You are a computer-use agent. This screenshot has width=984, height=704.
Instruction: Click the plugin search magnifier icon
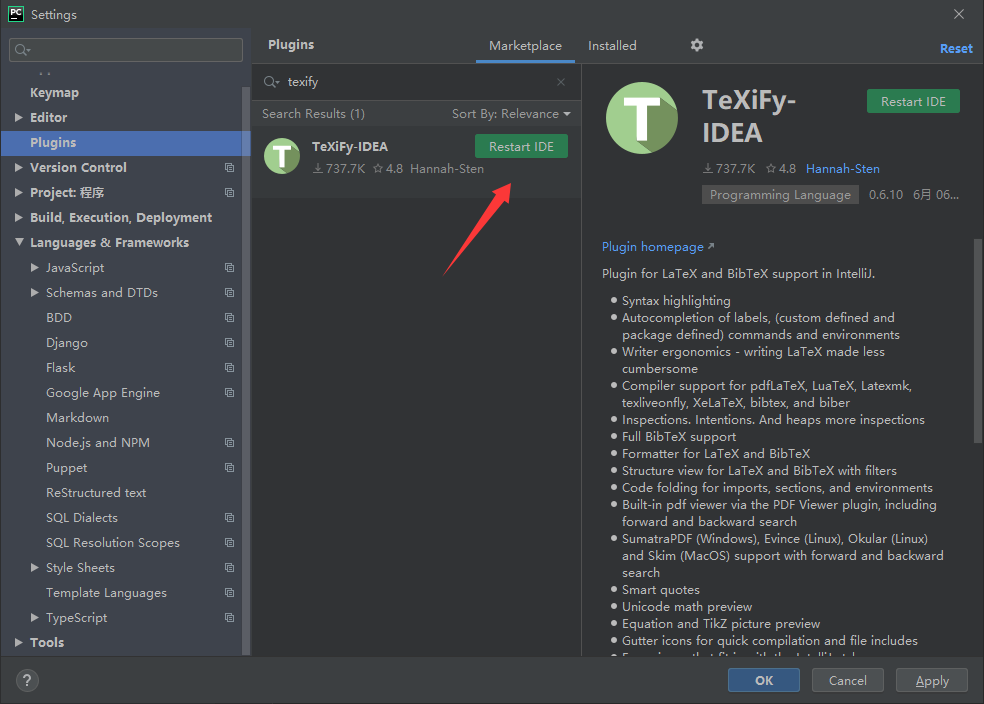pos(271,82)
